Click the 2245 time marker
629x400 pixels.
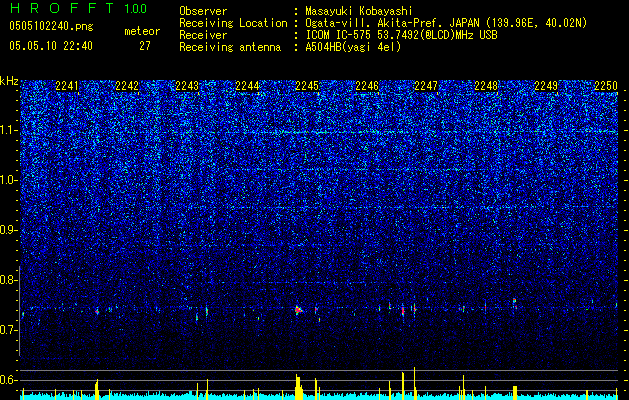[x=307, y=86]
